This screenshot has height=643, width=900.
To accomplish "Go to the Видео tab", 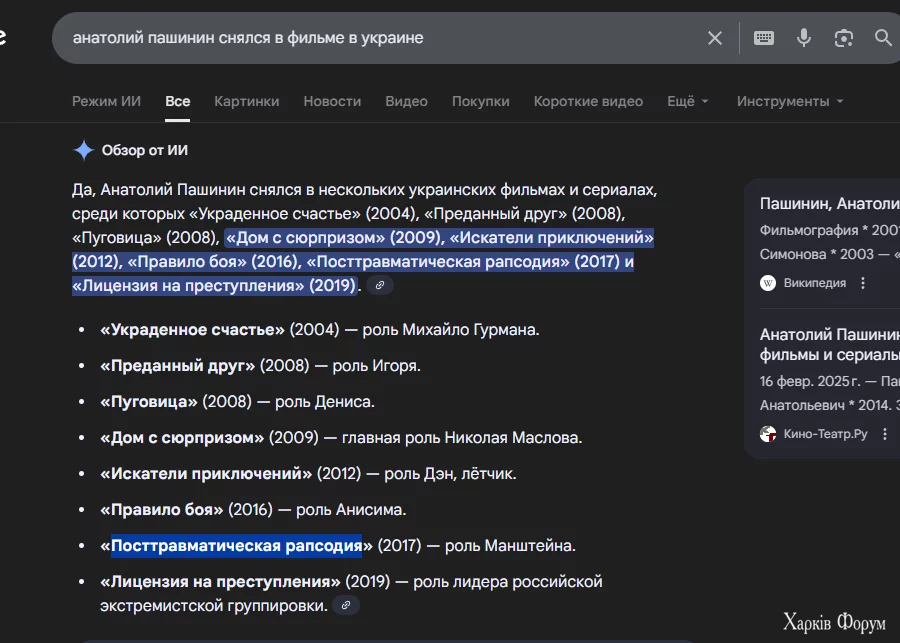I will tap(406, 101).
